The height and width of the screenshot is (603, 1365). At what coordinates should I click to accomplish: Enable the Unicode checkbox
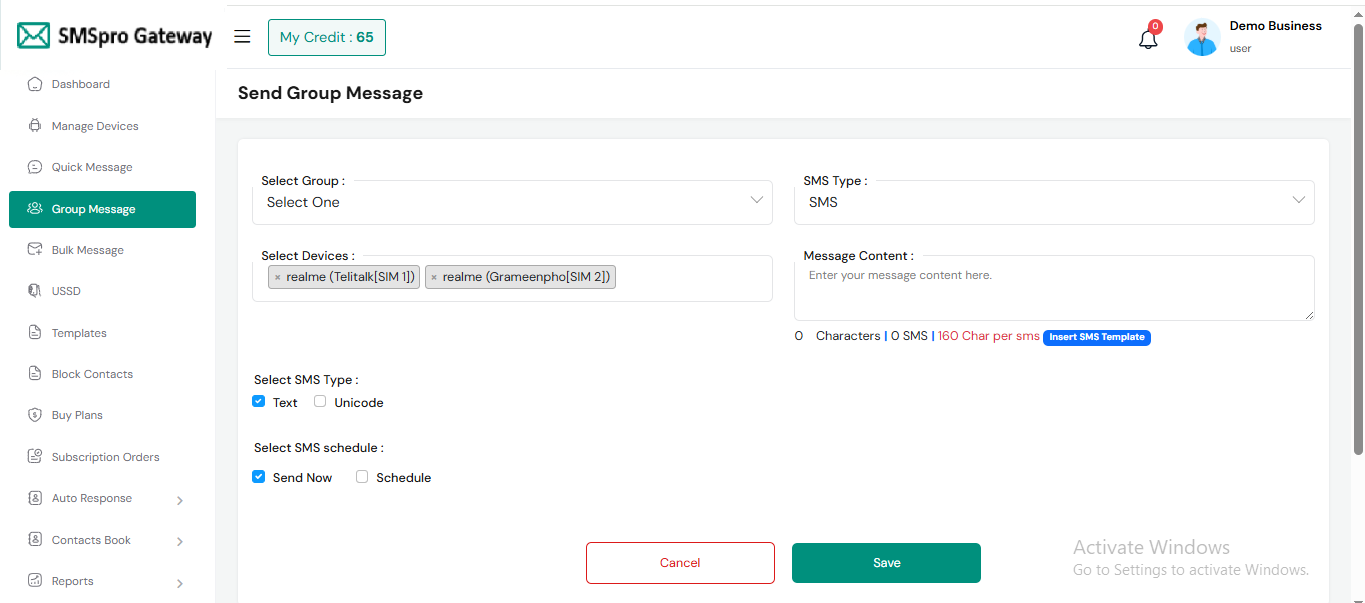[x=320, y=402]
